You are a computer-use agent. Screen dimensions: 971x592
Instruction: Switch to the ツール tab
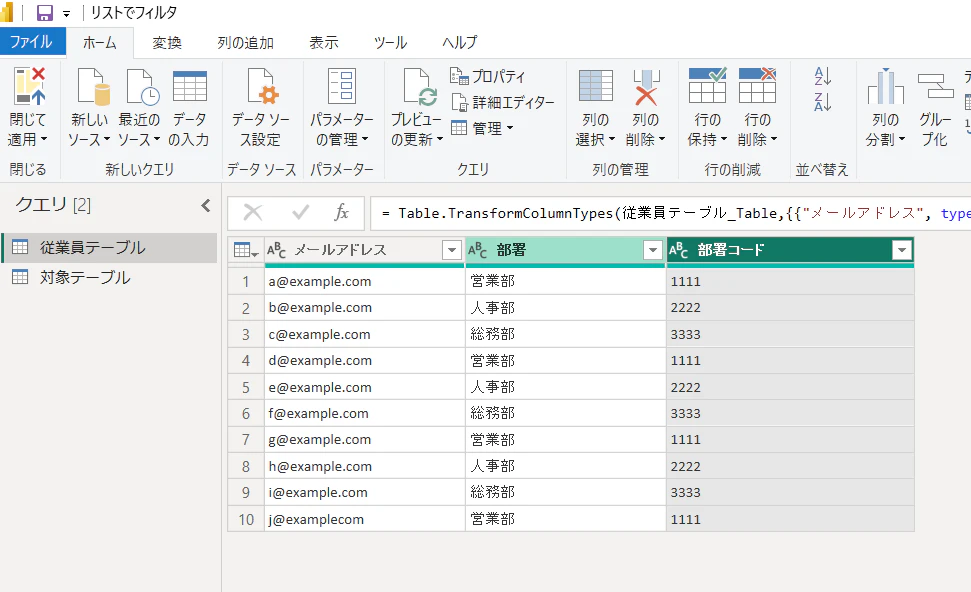click(x=390, y=43)
